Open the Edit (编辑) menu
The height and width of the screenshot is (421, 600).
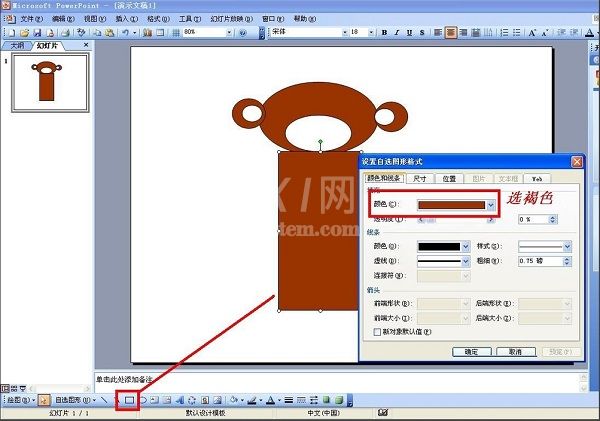click(63, 19)
